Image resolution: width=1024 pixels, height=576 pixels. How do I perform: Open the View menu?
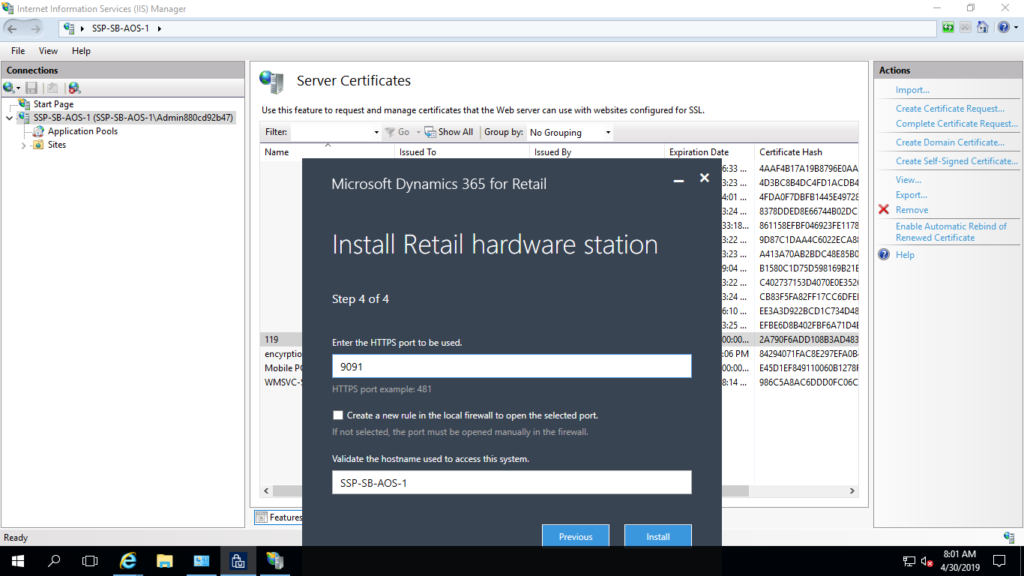[x=48, y=51]
